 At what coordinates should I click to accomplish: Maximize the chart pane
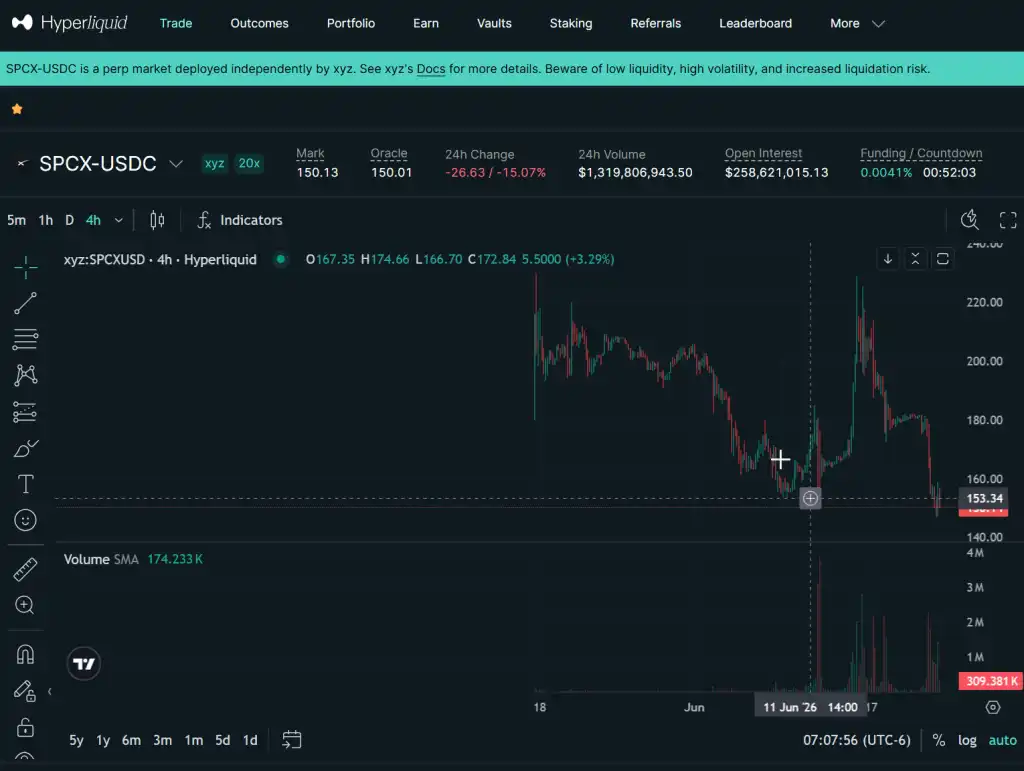tap(942, 259)
